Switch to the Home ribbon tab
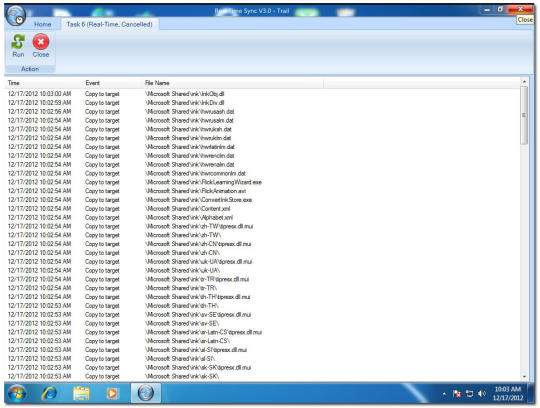 (x=43, y=24)
